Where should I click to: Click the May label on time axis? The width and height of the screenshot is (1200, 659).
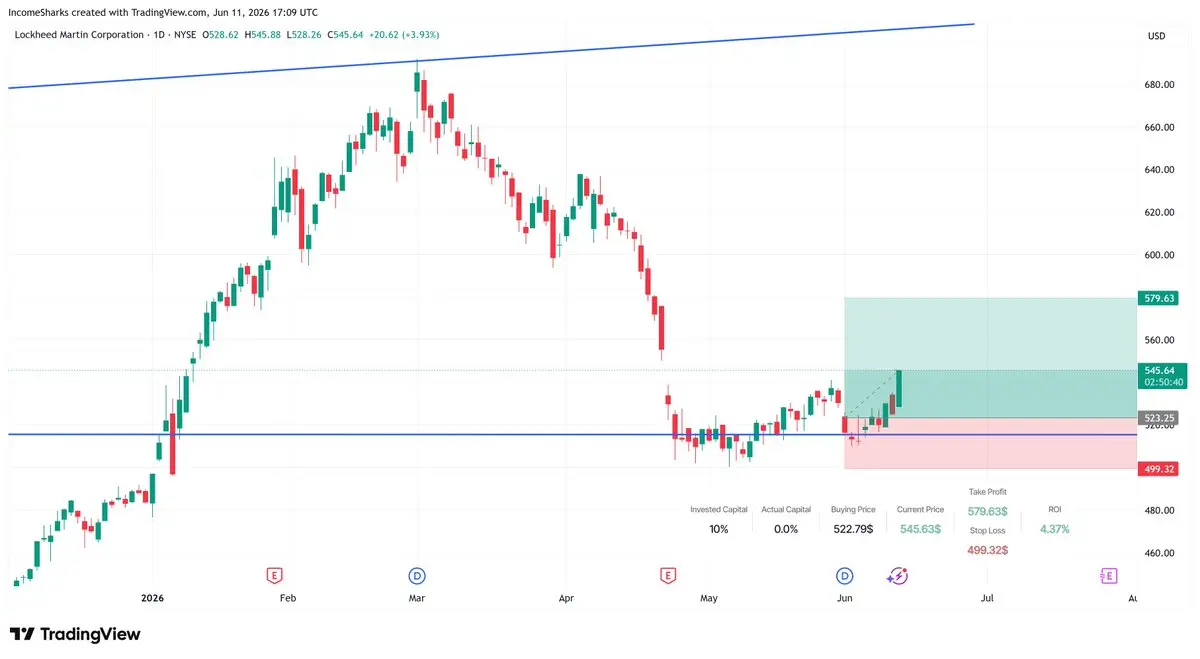[709, 598]
